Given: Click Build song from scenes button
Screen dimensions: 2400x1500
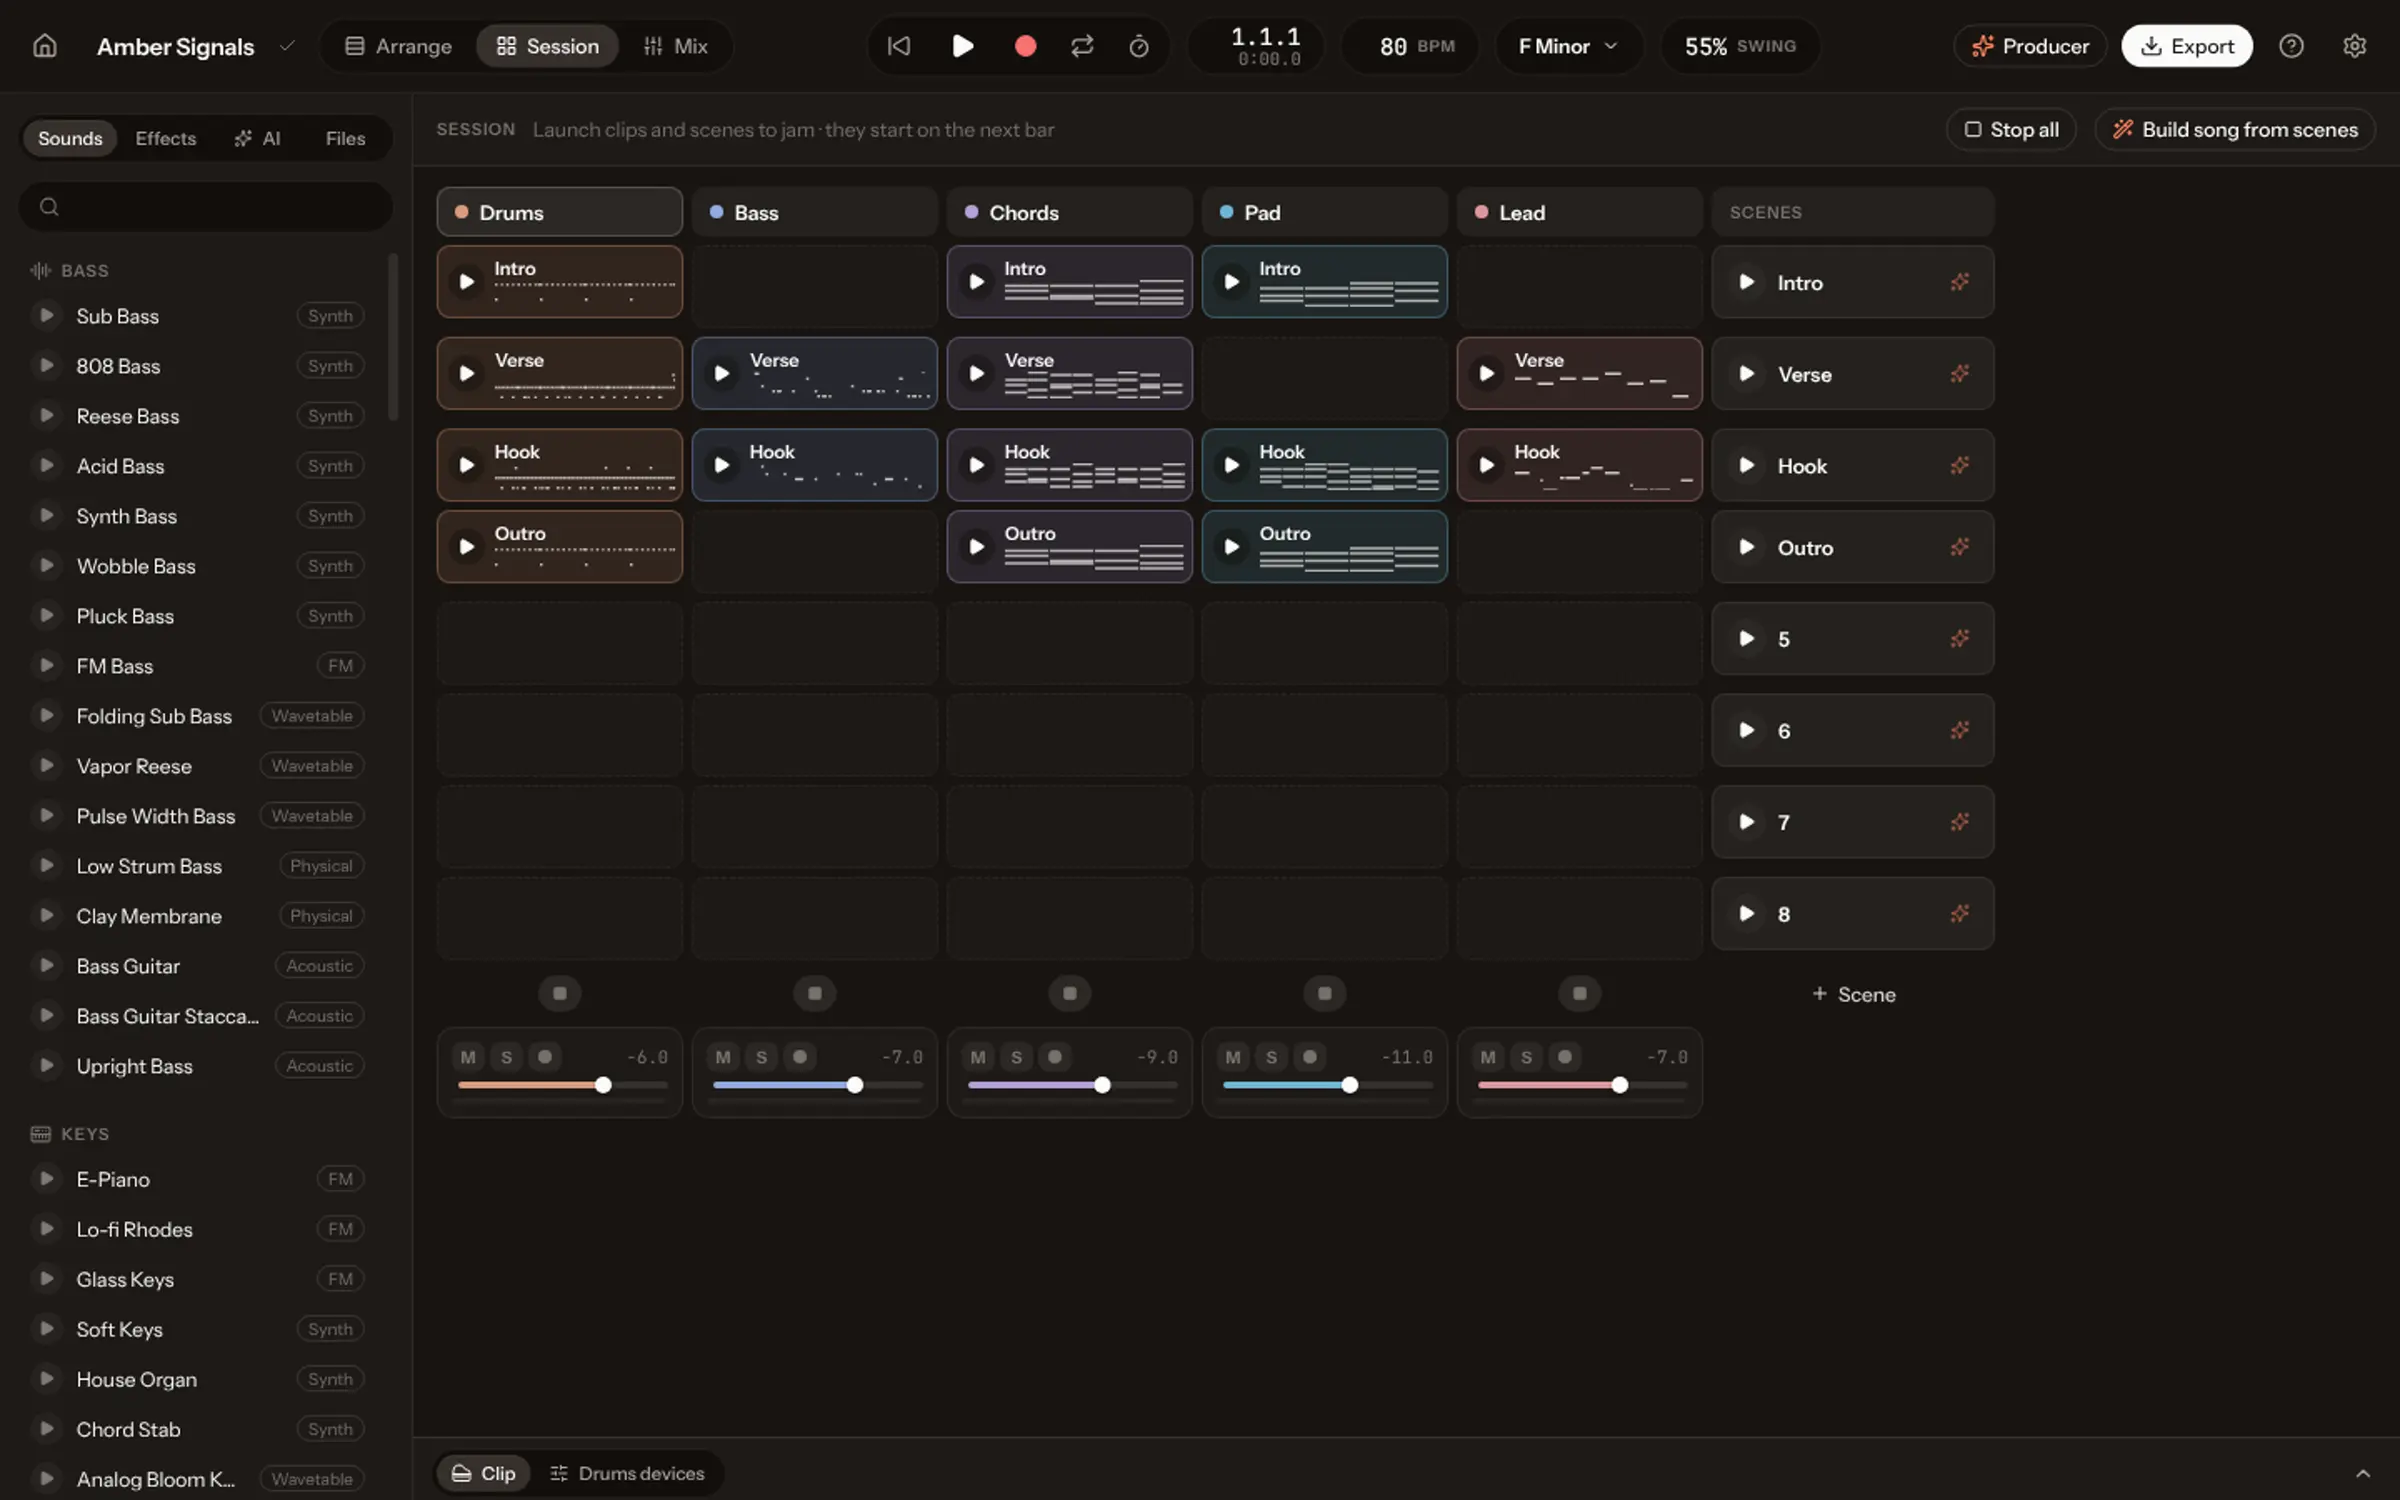Looking at the screenshot, I should pos(2235,130).
